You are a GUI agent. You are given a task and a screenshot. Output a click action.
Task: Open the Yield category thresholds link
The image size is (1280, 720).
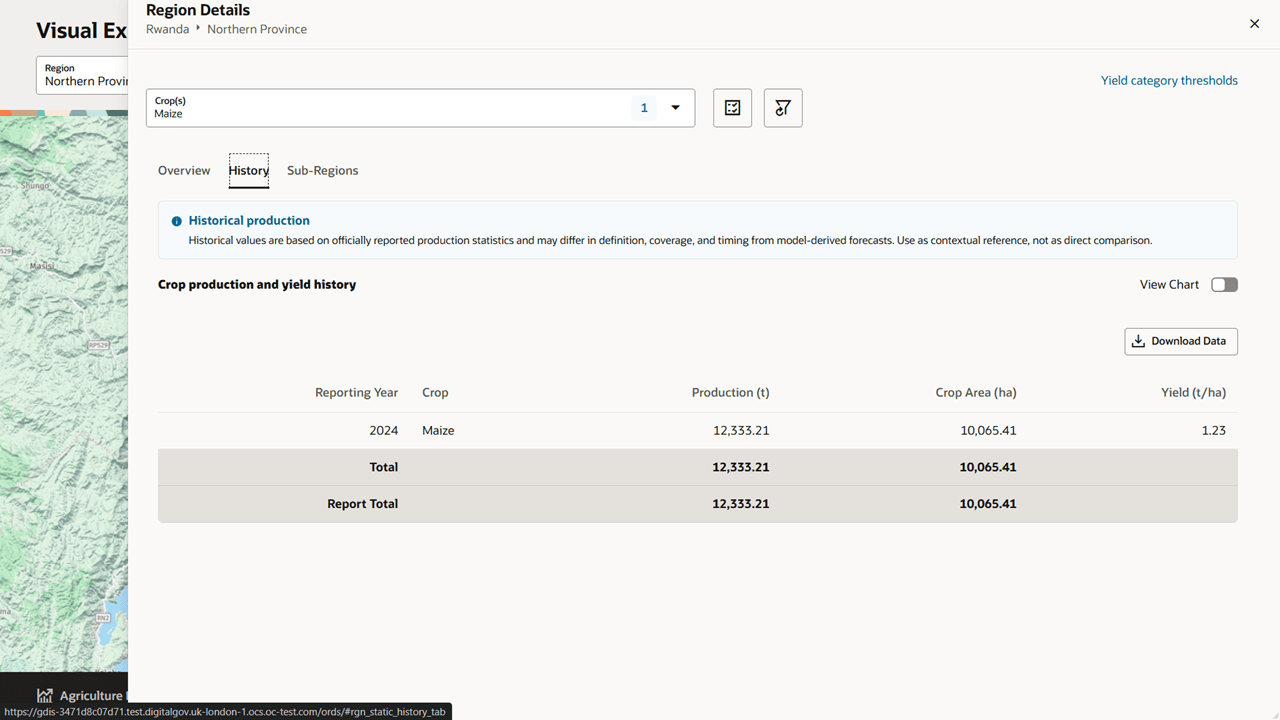pyautogui.click(x=1169, y=80)
